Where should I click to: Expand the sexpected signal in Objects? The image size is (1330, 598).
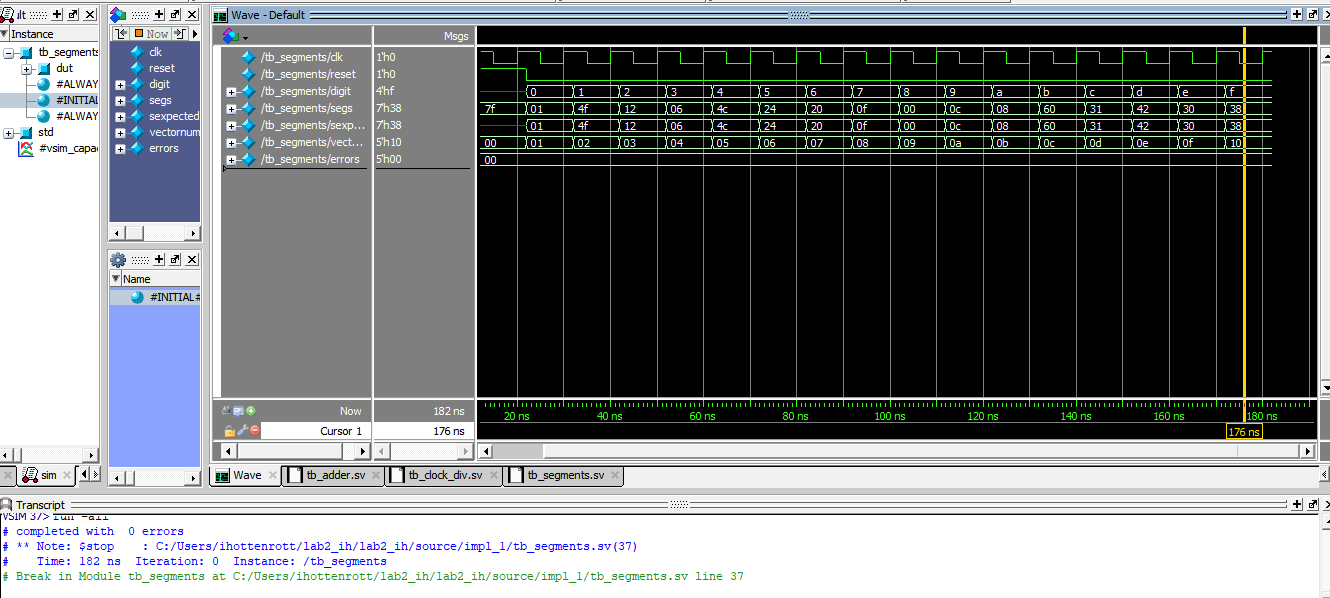click(x=121, y=117)
